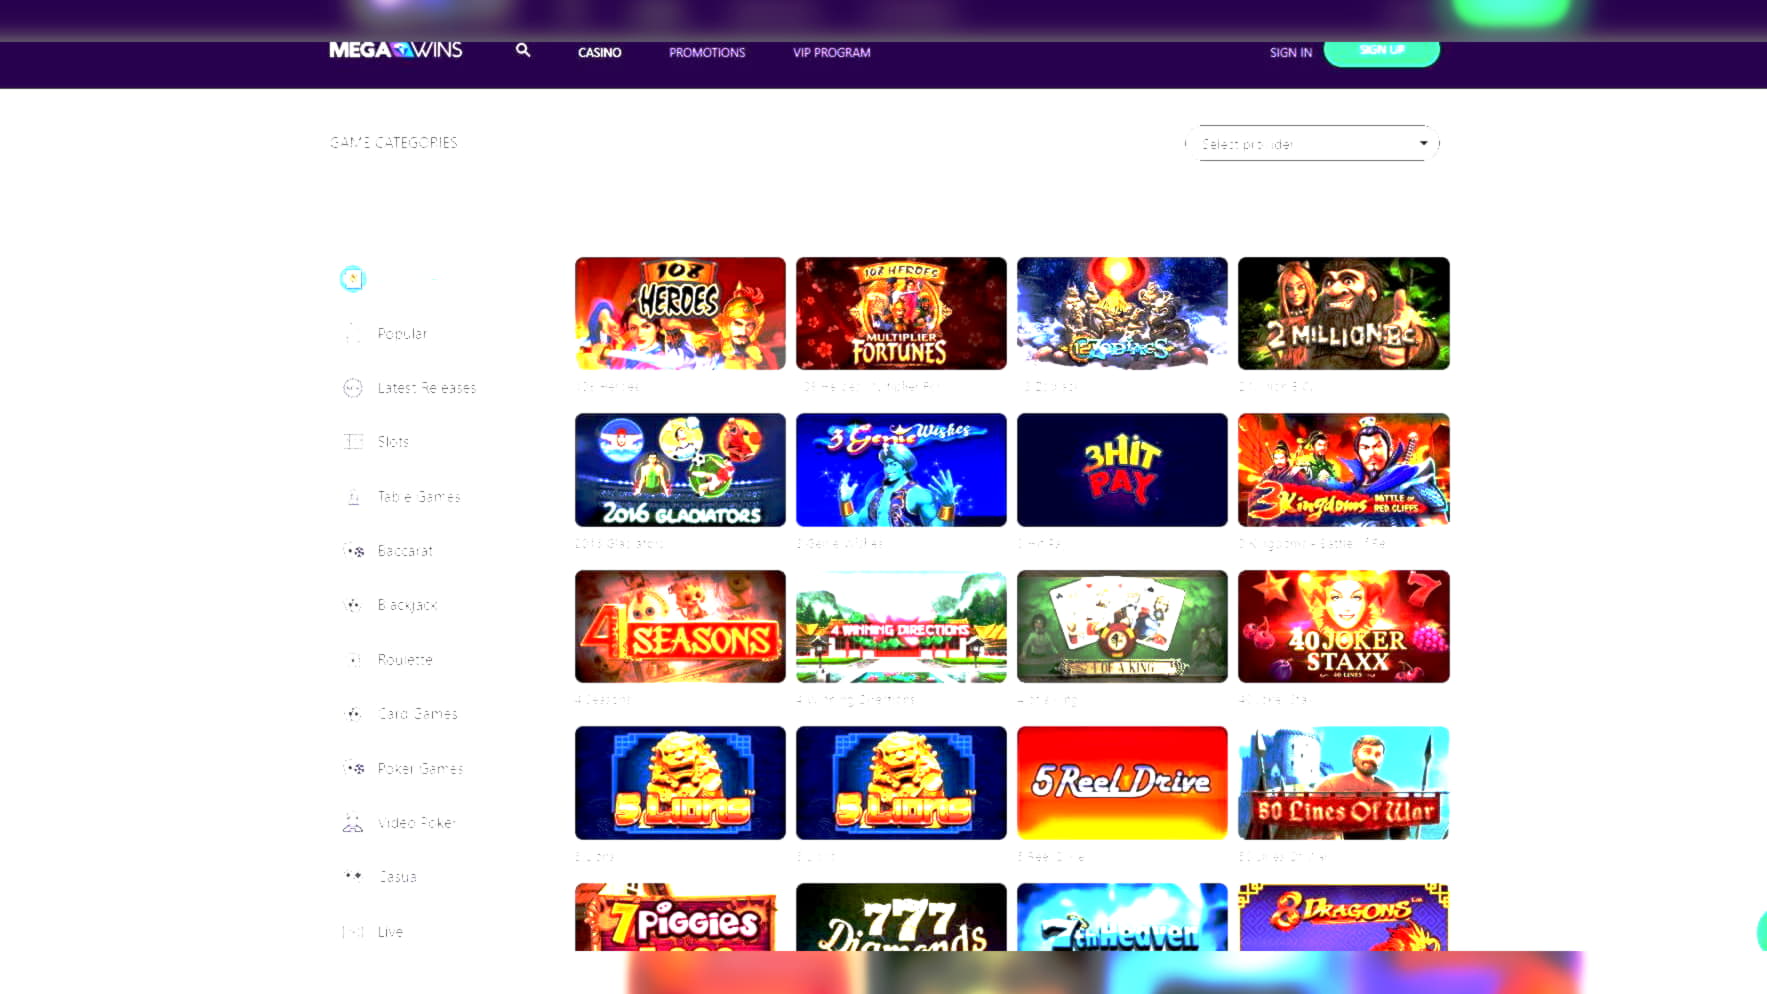This screenshot has height=994, width=1767.
Task: Select the Slots category icon
Action: (x=352, y=442)
